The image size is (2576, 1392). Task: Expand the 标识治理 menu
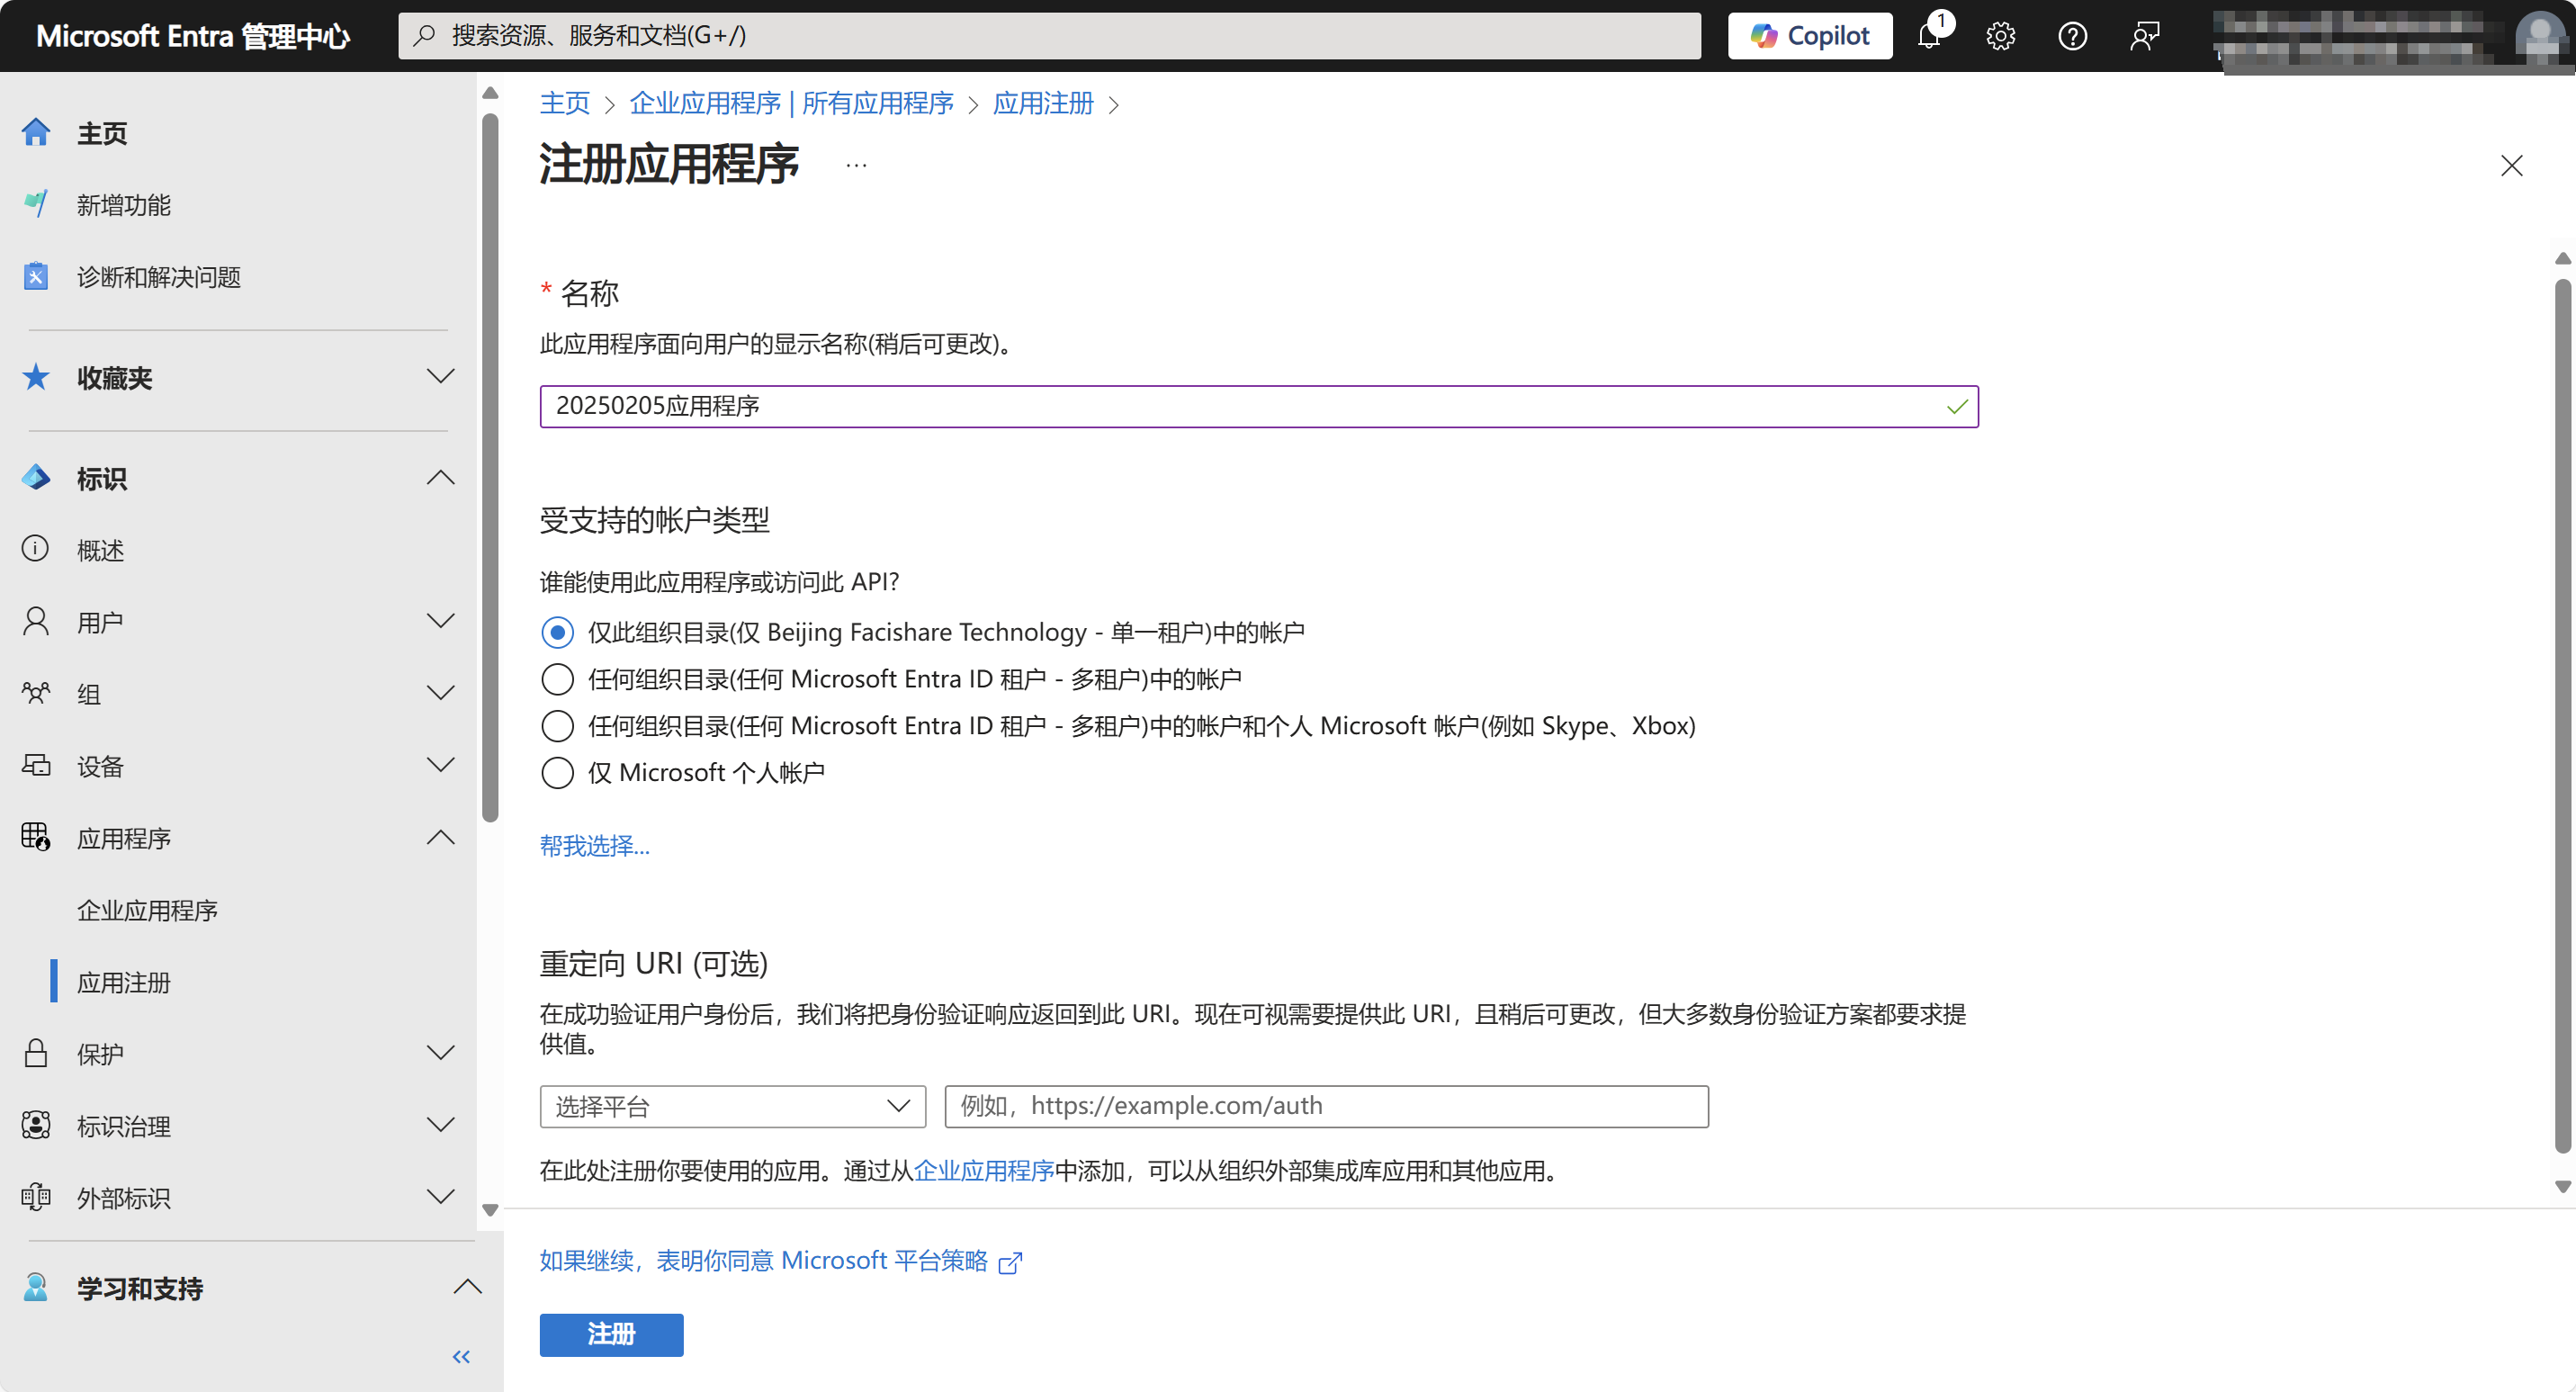click(440, 1125)
